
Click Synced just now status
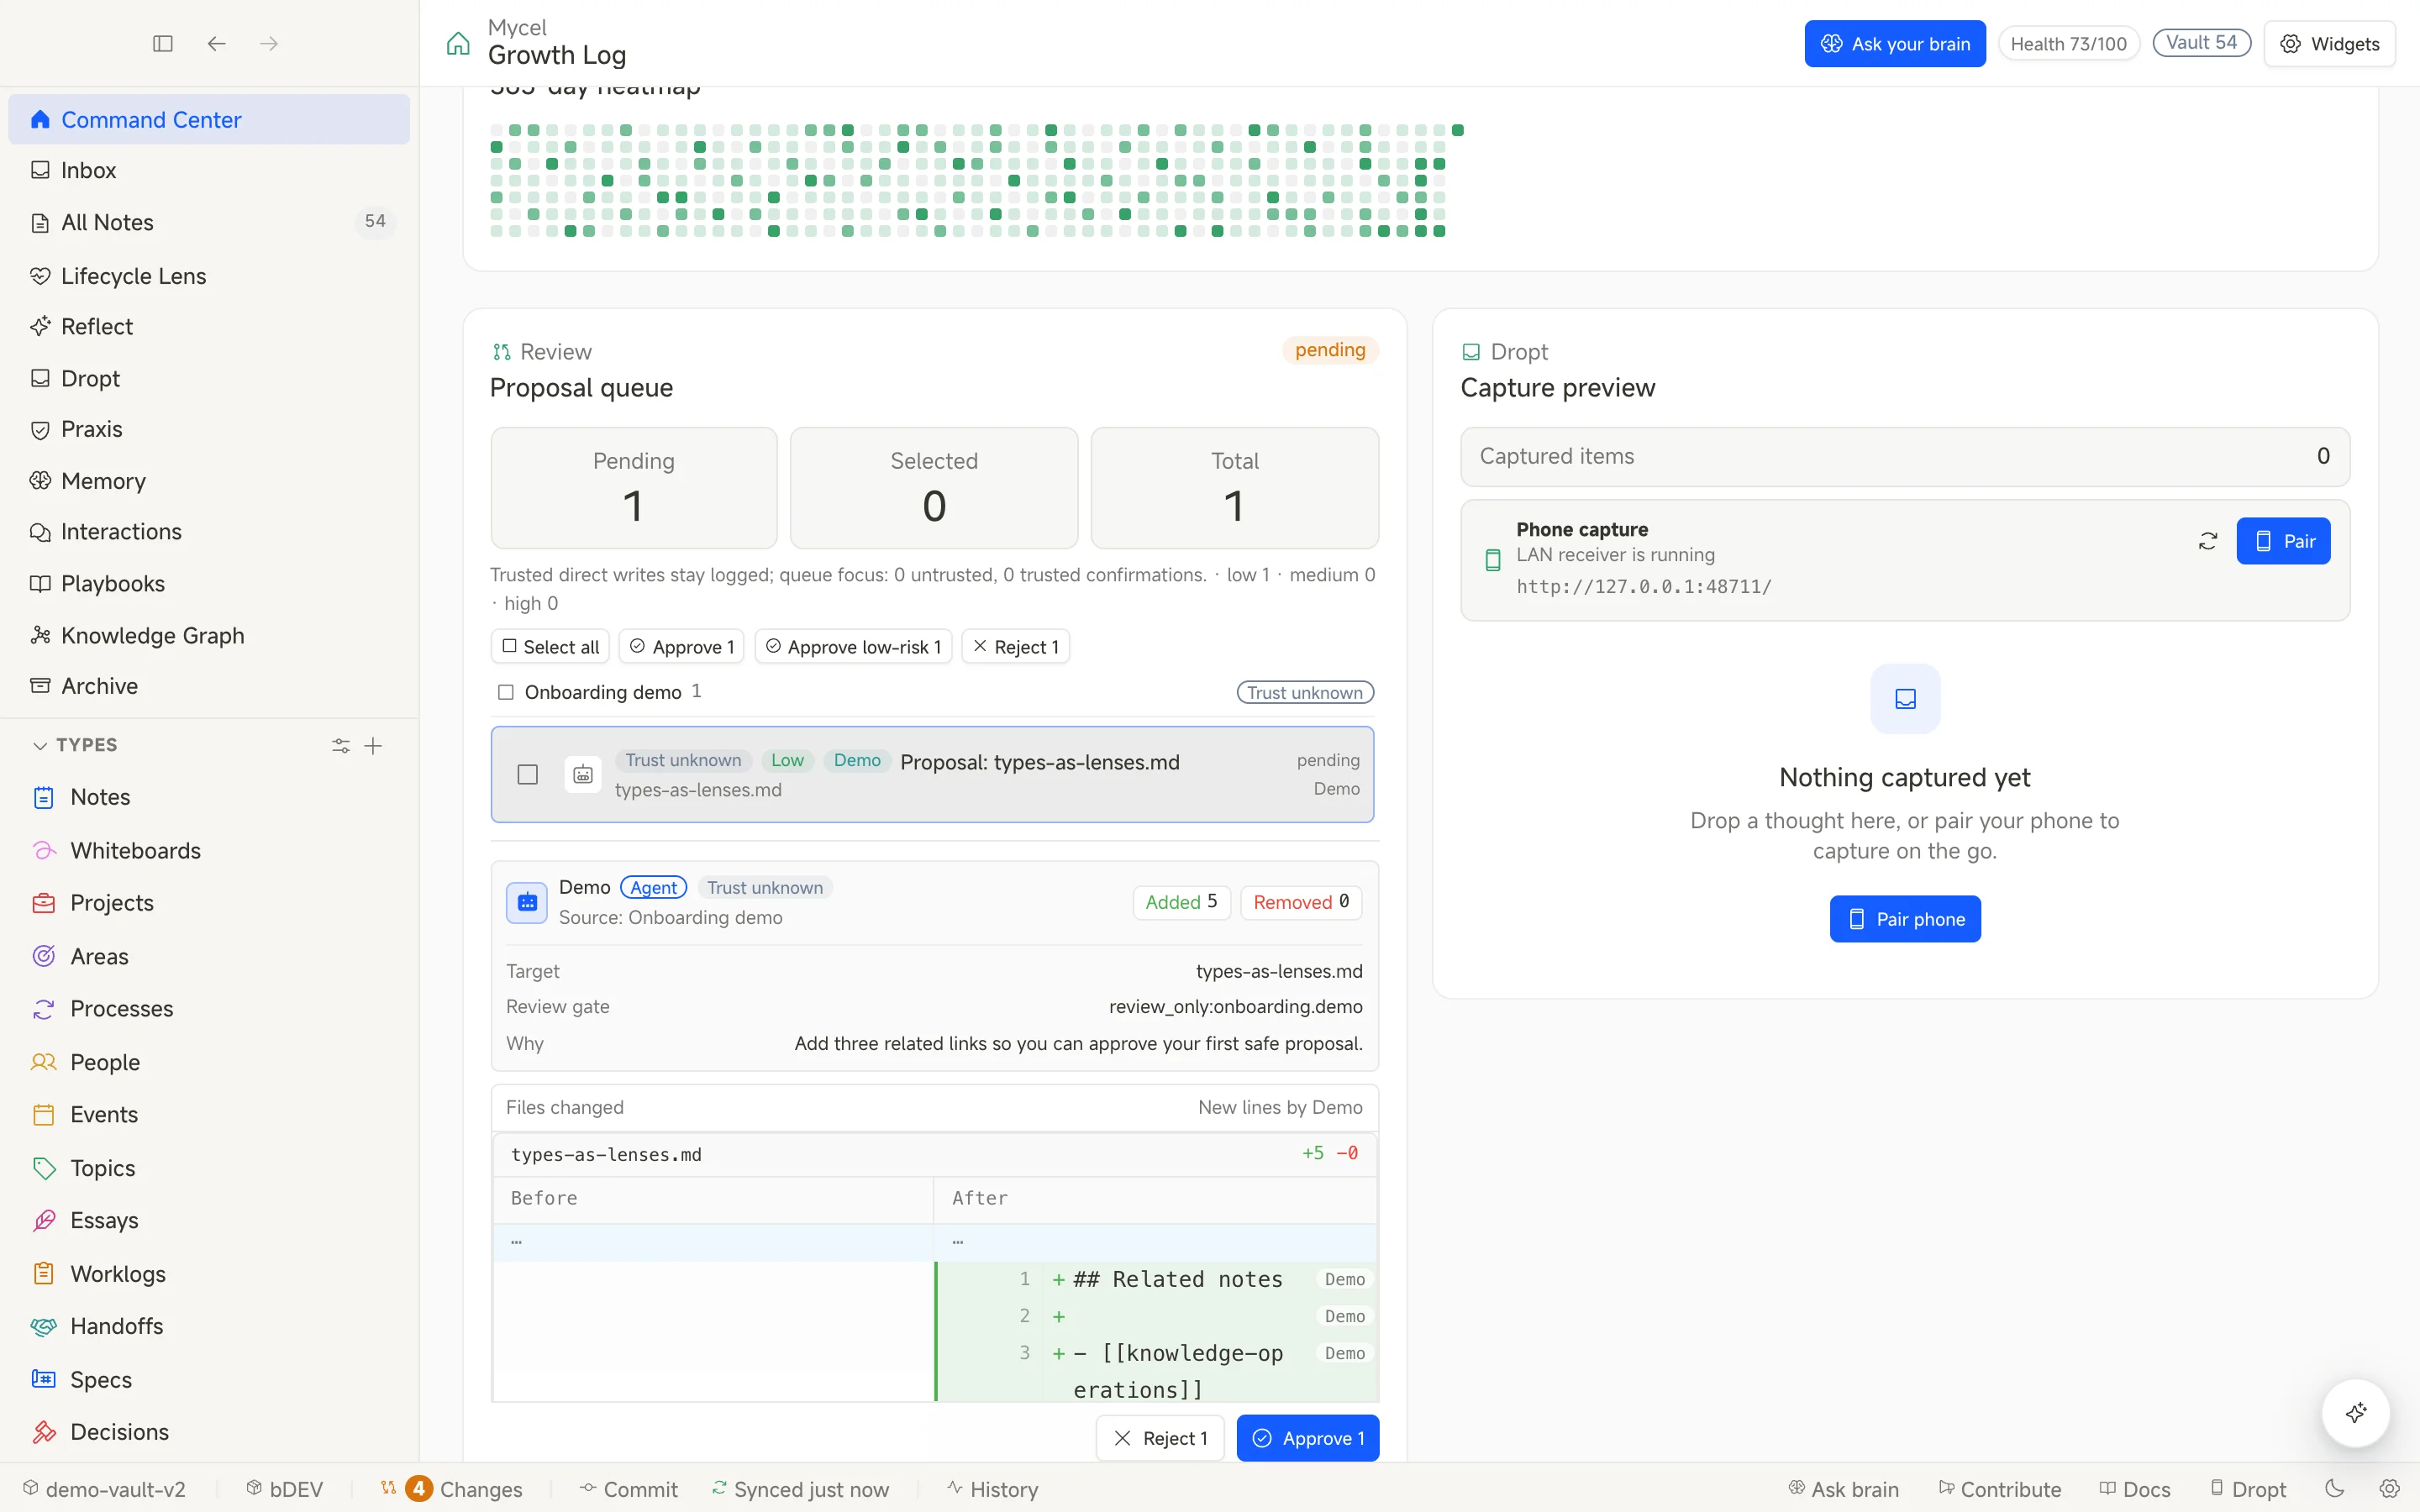point(800,1488)
